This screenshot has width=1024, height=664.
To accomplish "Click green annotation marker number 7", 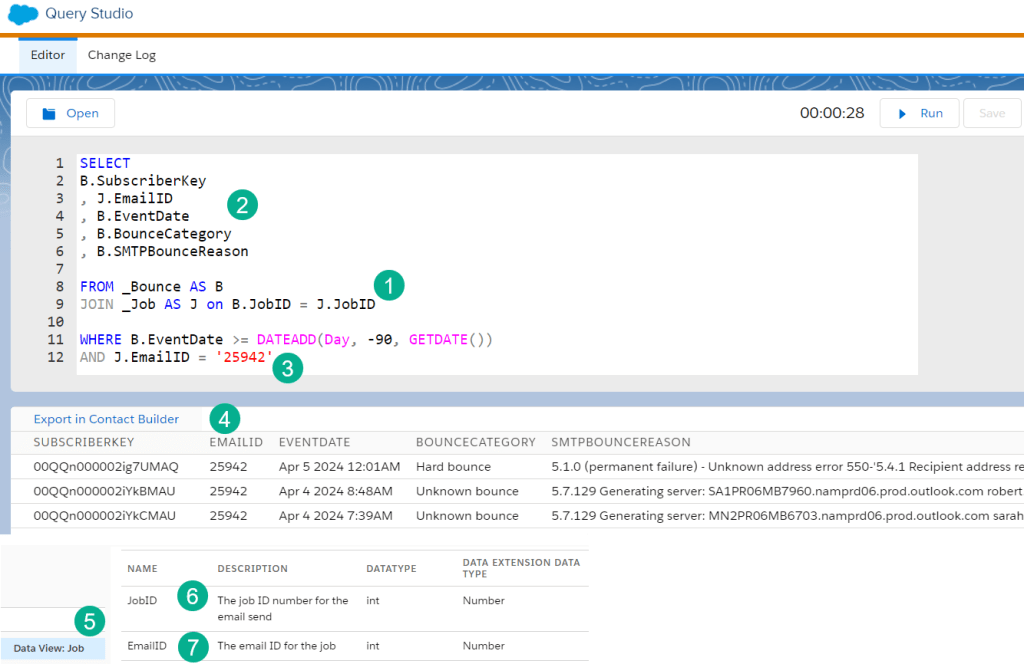I will point(193,646).
